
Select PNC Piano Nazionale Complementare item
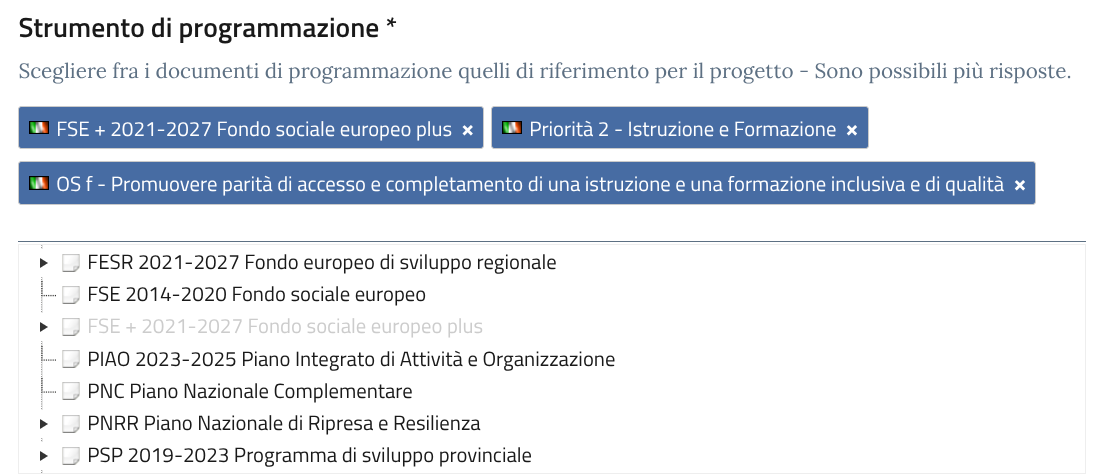click(x=250, y=391)
